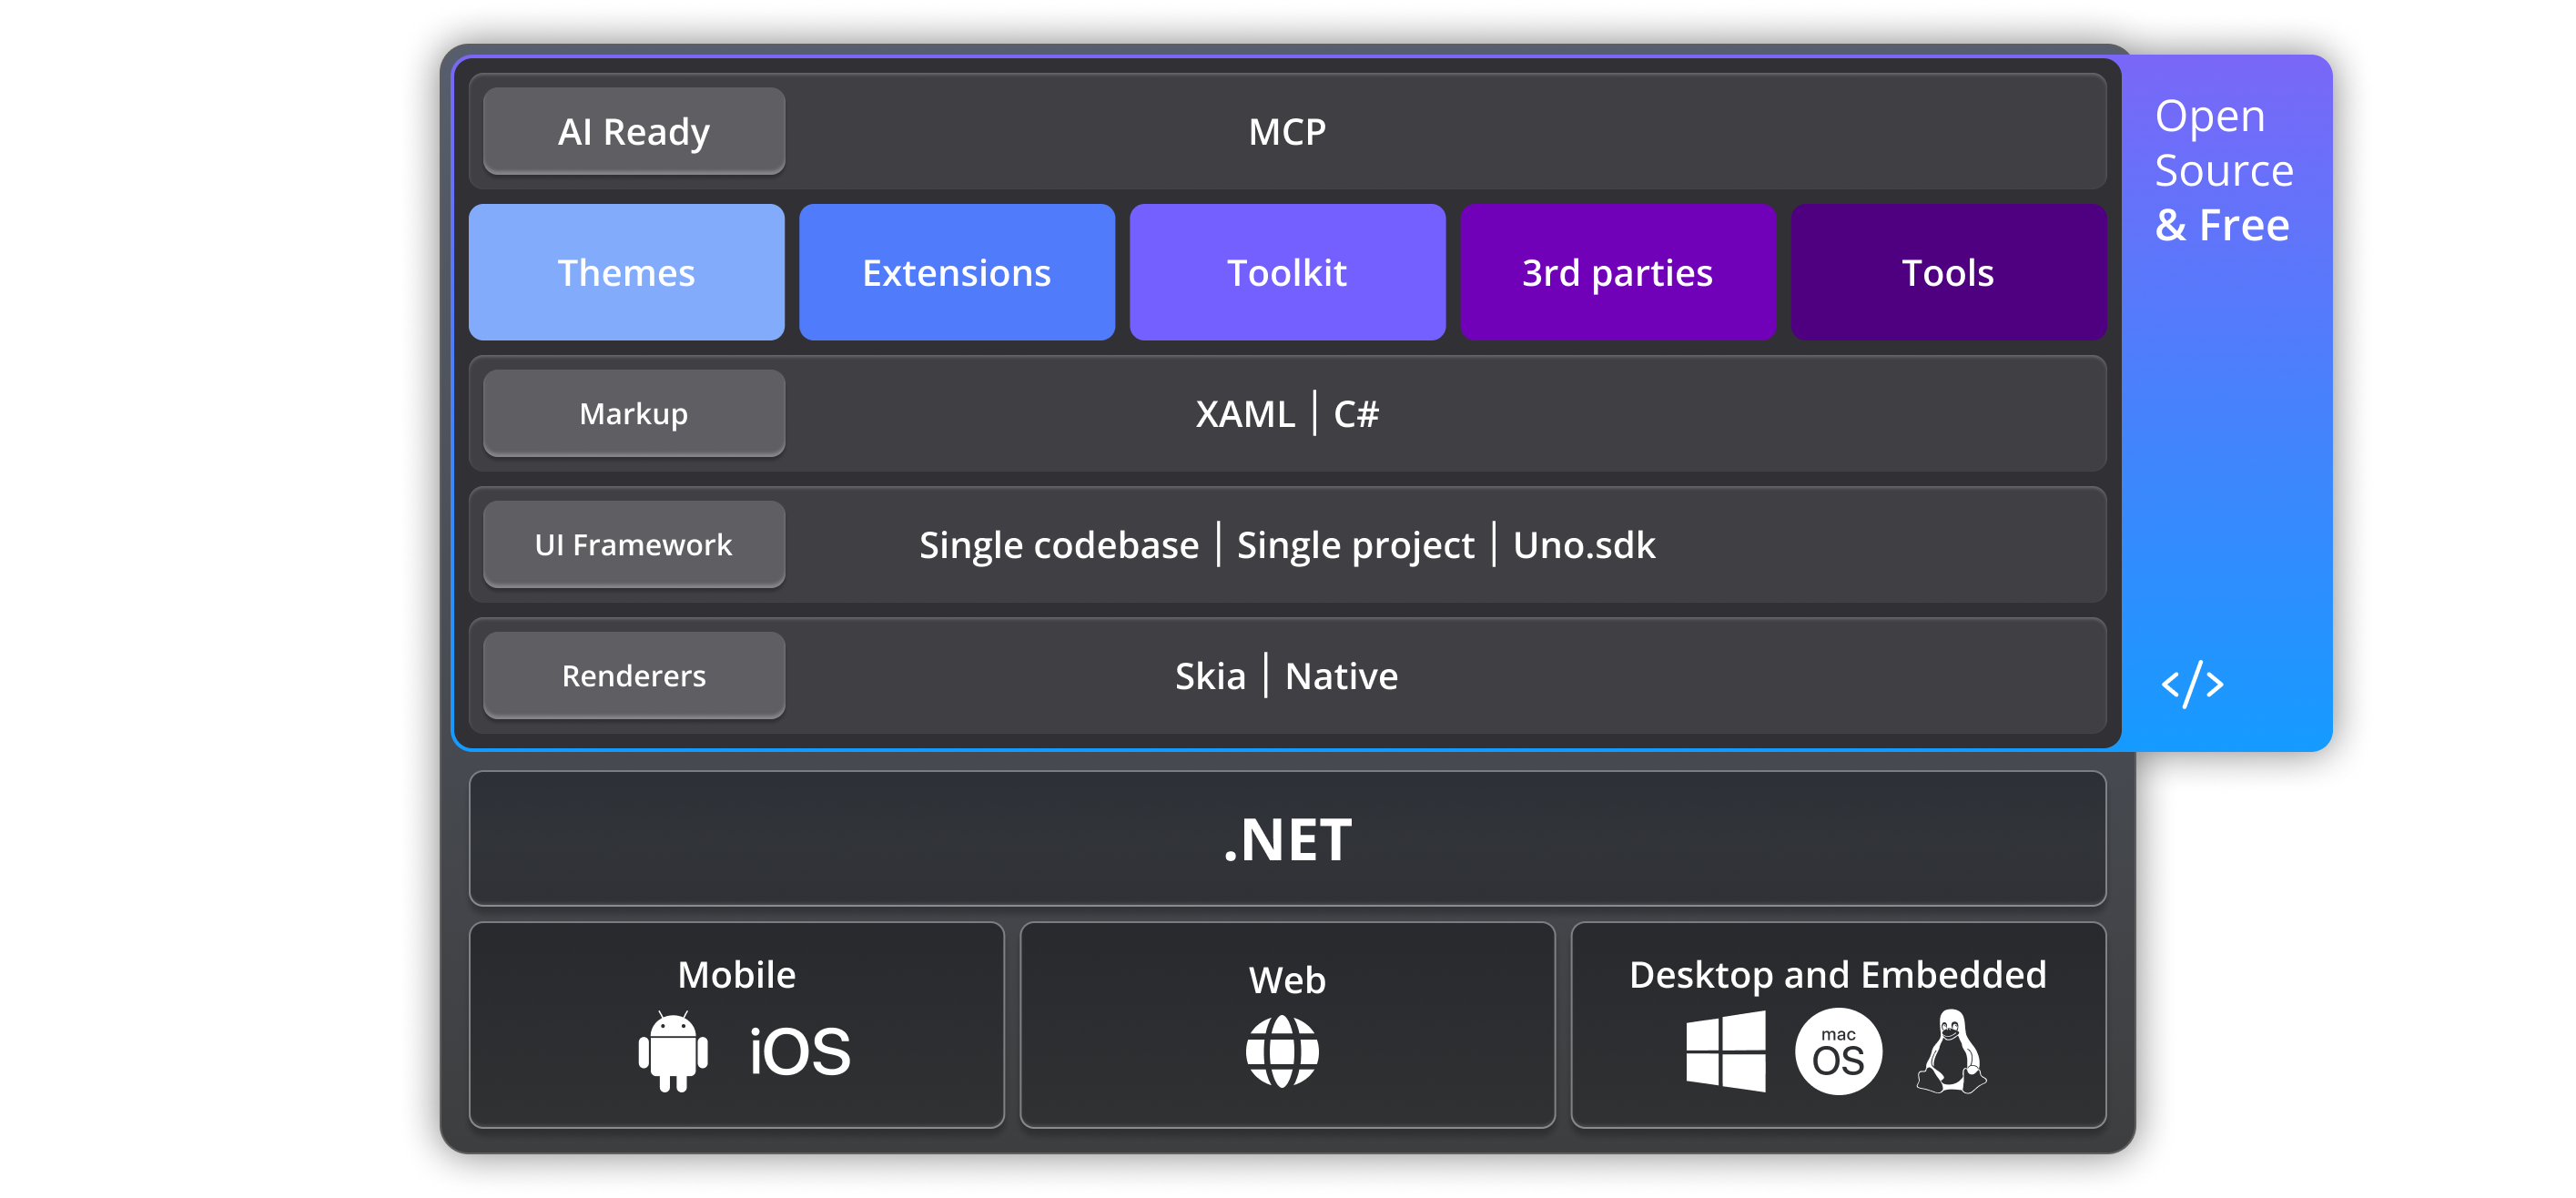The width and height of the screenshot is (2576, 1198).
Task: Select the purple Tools block
Action: click(1947, 272)
